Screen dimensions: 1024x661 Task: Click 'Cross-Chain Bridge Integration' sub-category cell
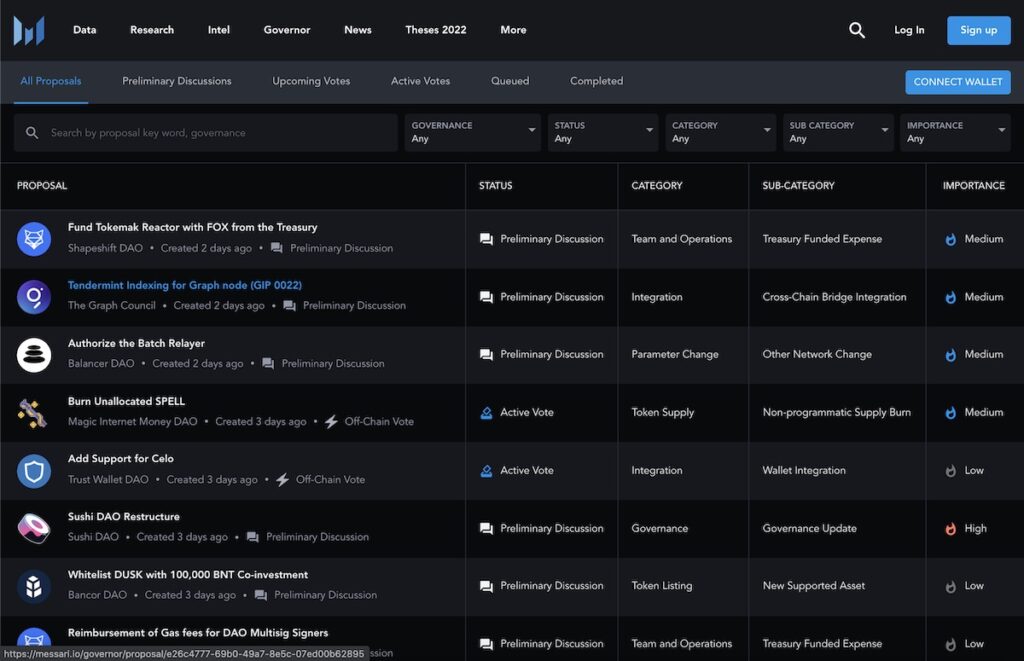point(834,297)
